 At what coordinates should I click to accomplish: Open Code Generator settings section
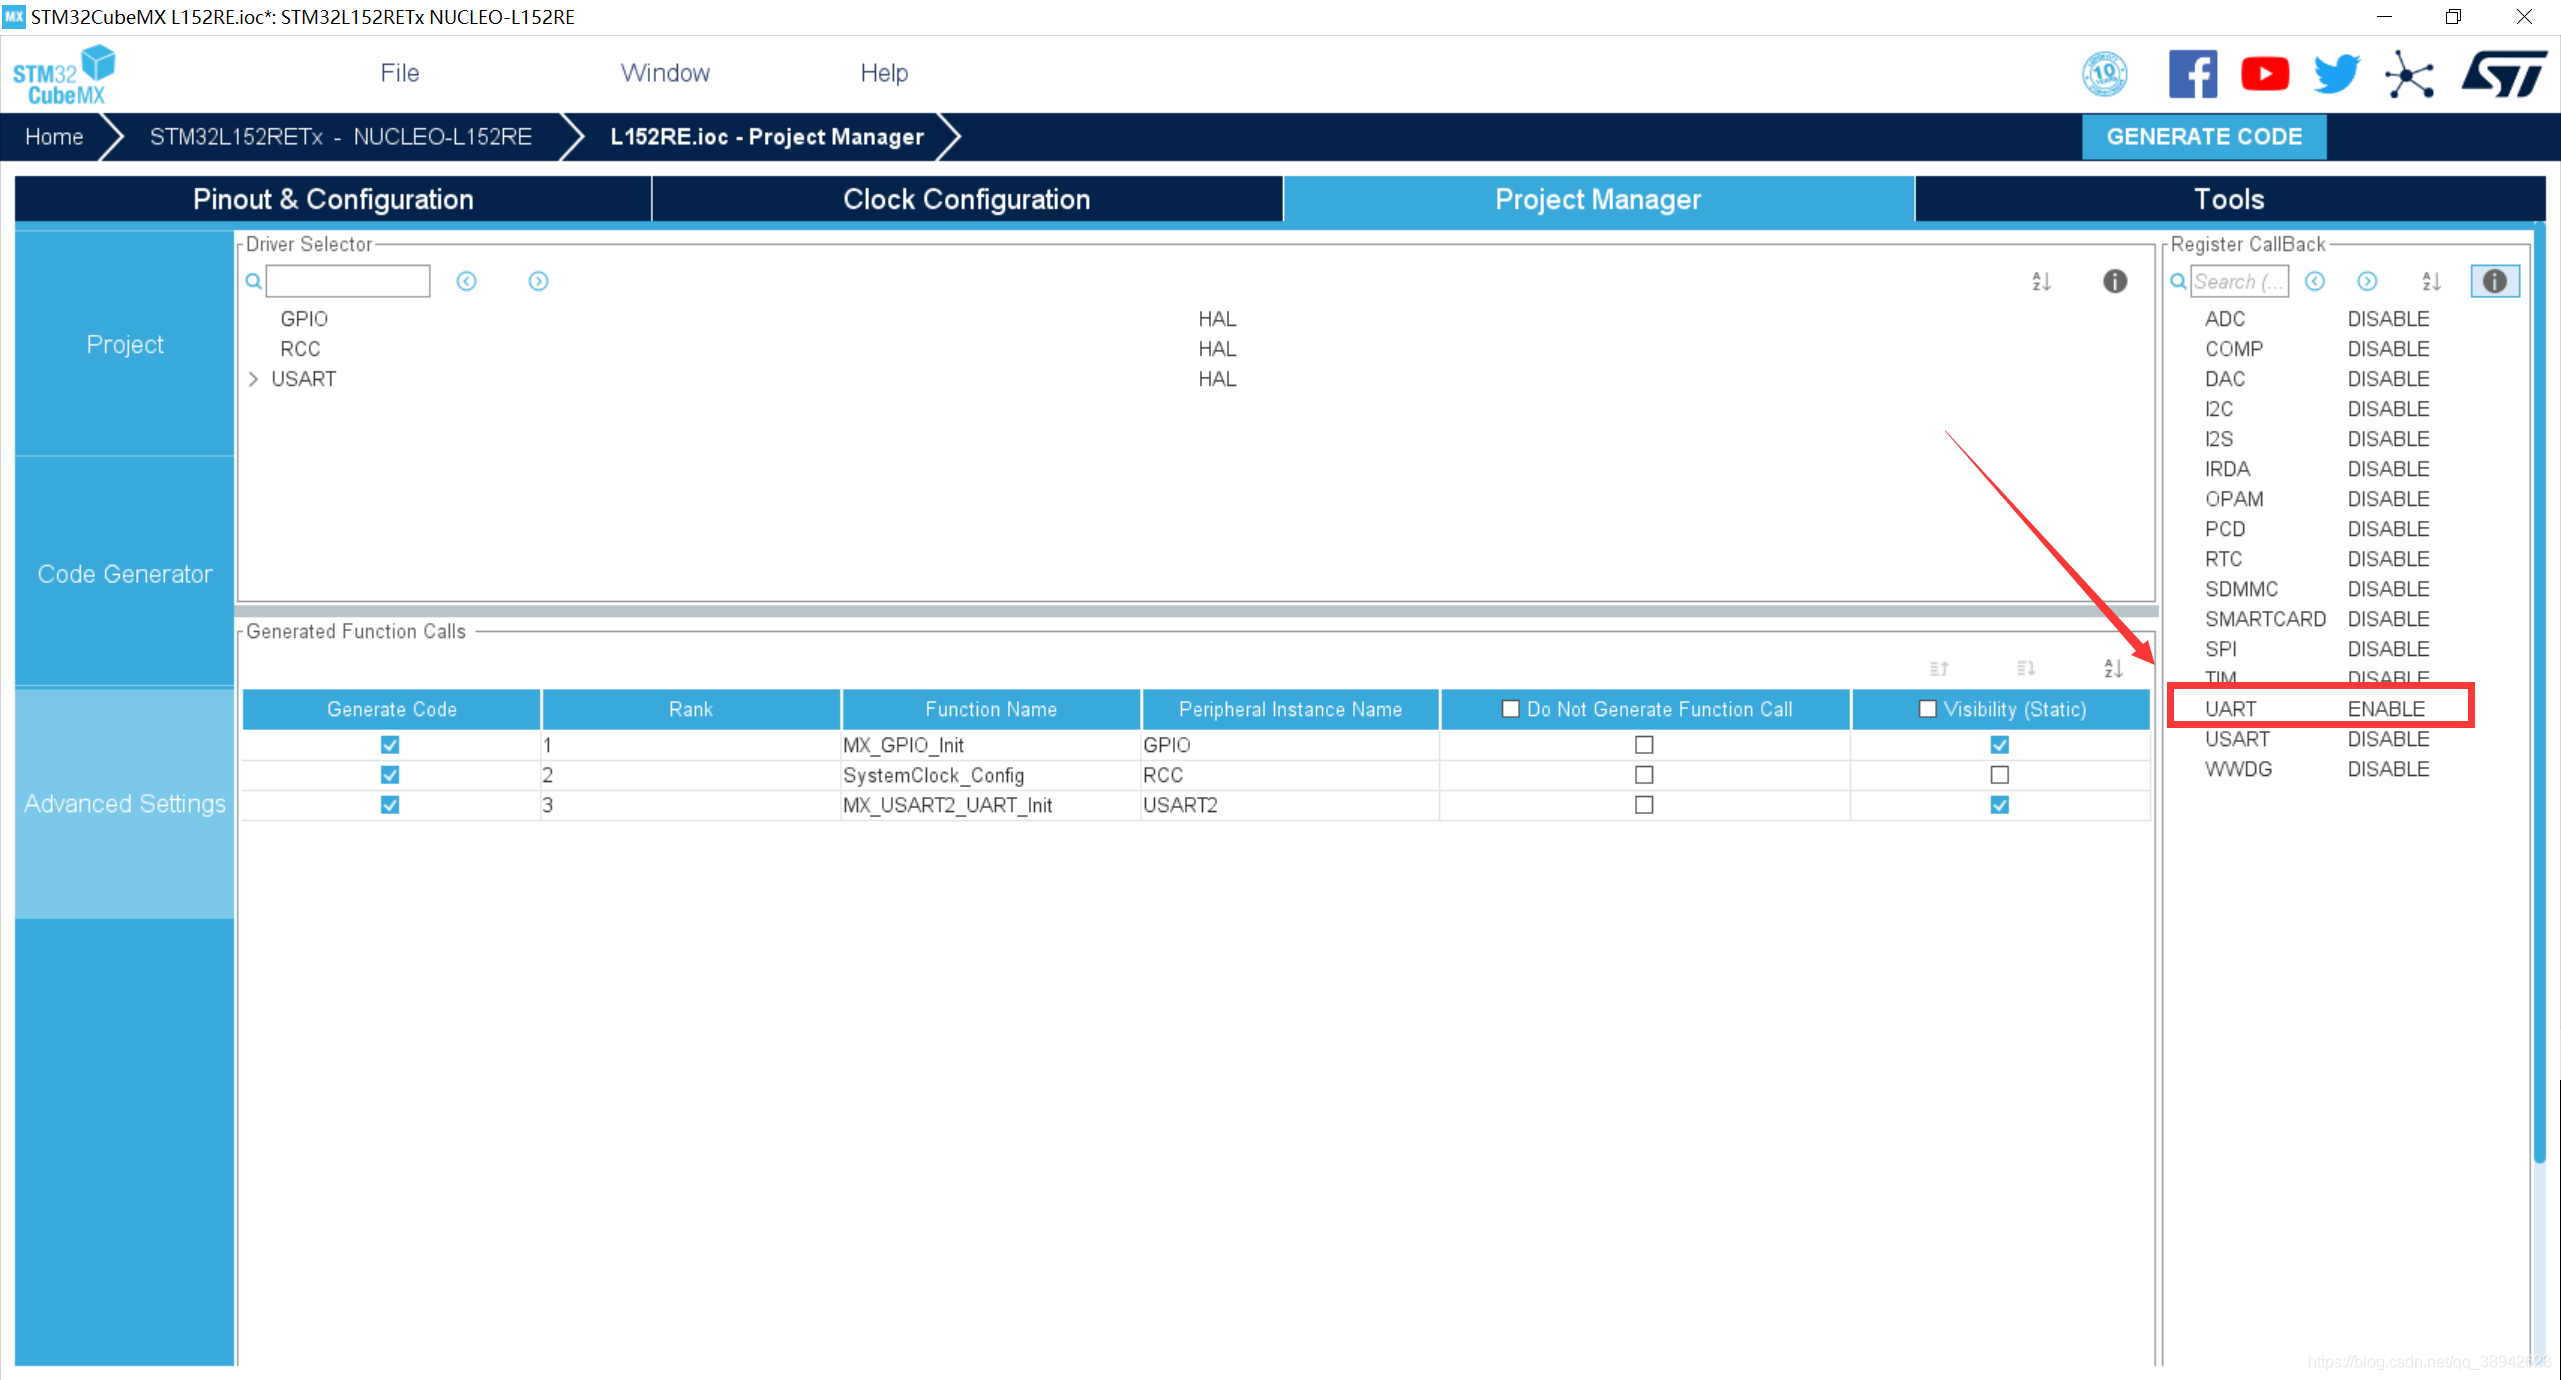[125, 574]
